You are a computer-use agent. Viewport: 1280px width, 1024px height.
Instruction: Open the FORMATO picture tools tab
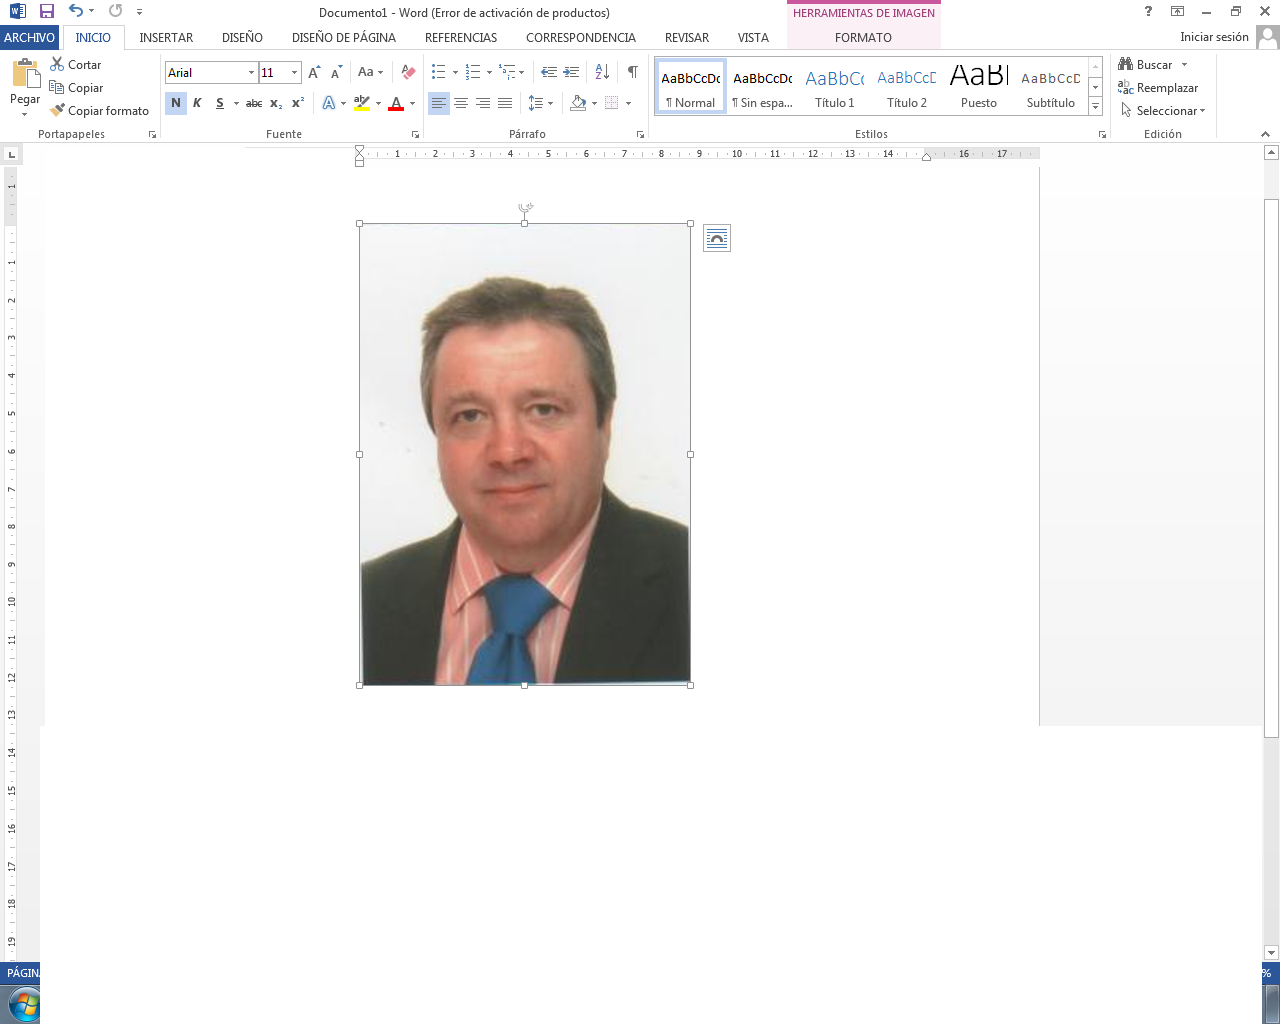click(863, 38)
